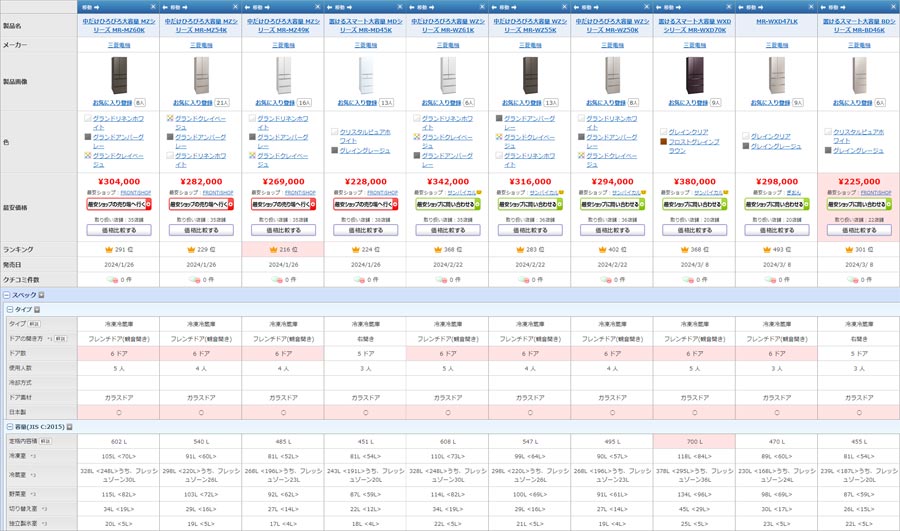Click the 日本製 row label
Screen dimensions: 900x531
(17, 412)
